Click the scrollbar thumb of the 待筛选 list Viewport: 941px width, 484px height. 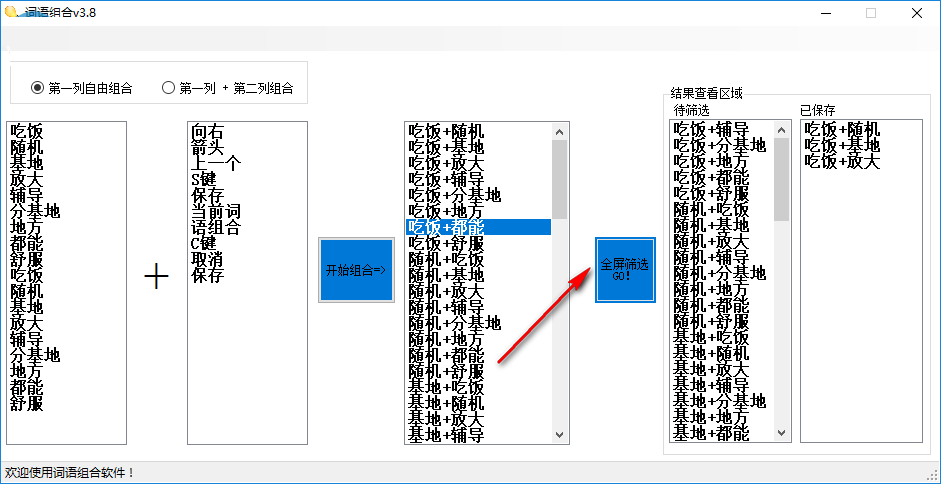pos(781,179)
